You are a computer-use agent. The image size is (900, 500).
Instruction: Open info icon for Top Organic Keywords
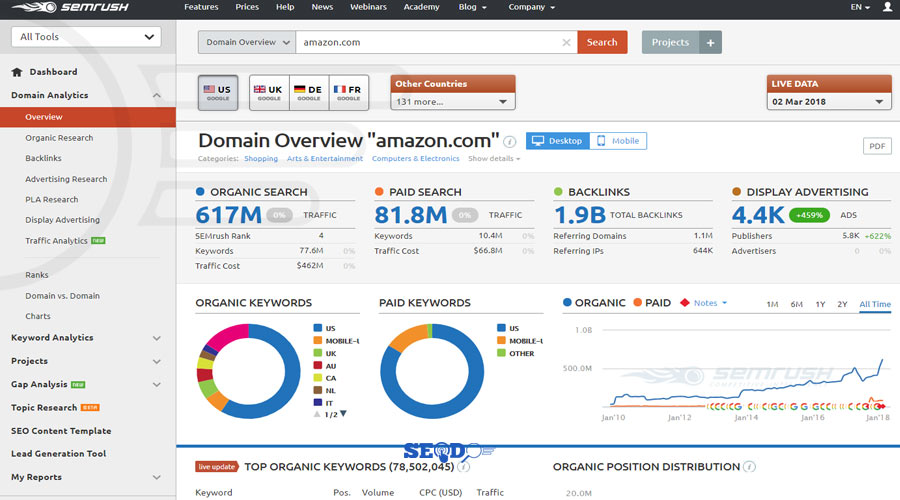[465, 467]
